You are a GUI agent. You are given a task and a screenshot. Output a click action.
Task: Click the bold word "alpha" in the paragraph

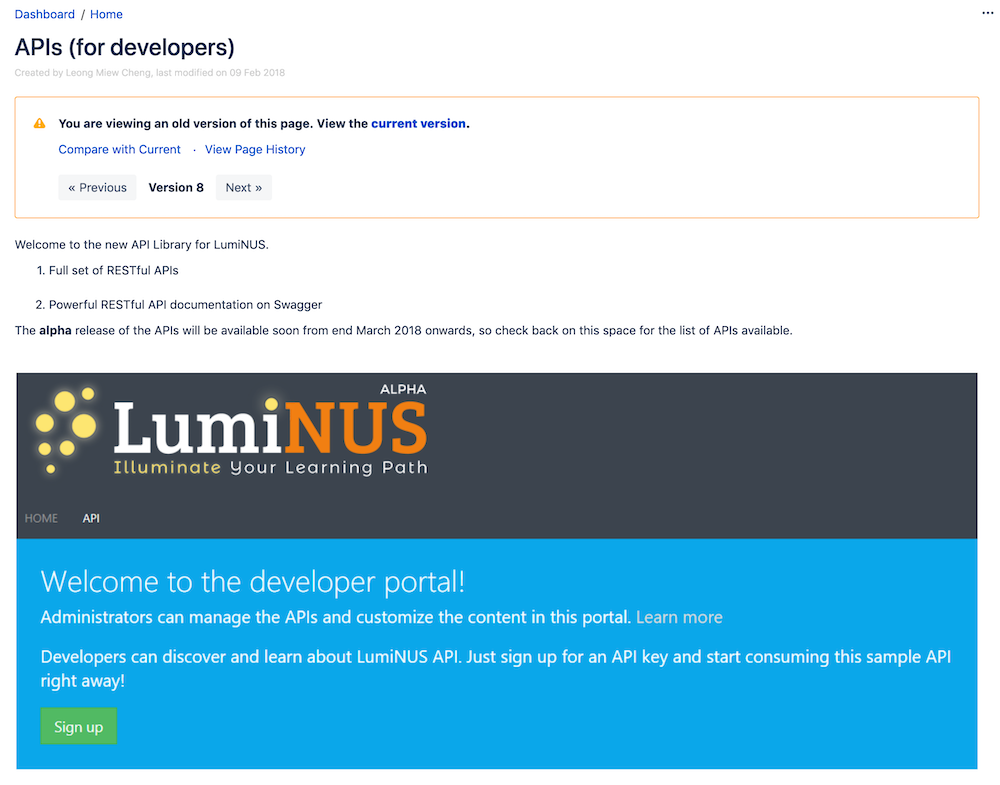(x=55, y=330)
